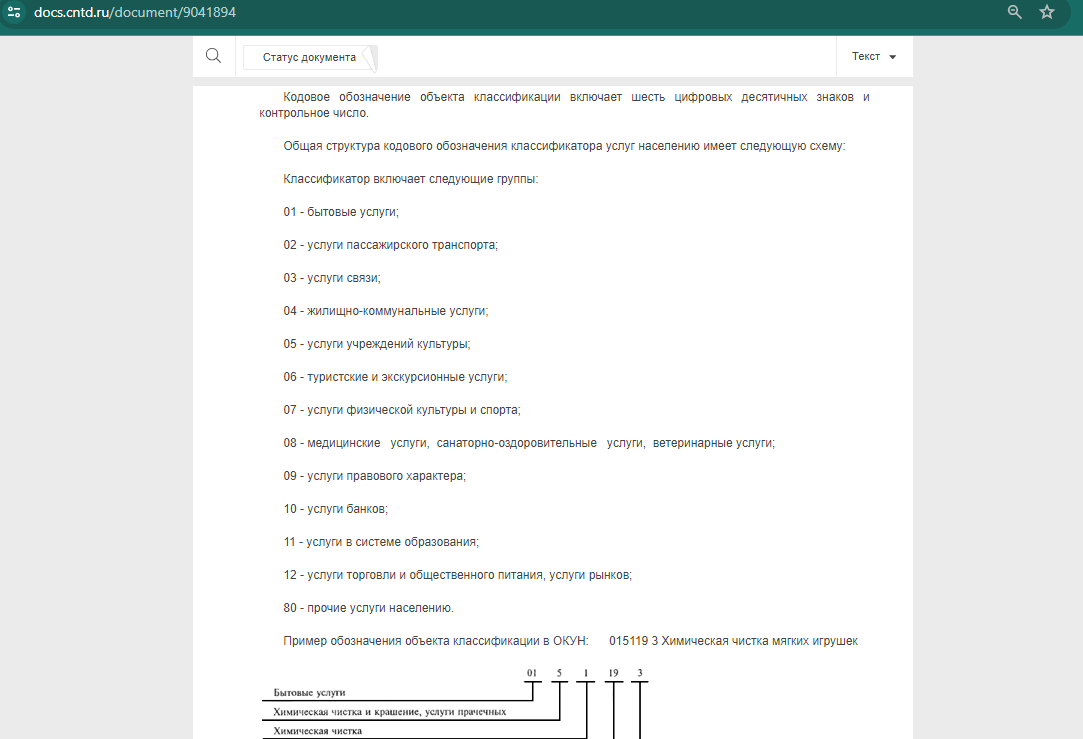1083x739 pixels.
Task: Click the '19' code segment in diagram
Action: (x=613, y=672)
